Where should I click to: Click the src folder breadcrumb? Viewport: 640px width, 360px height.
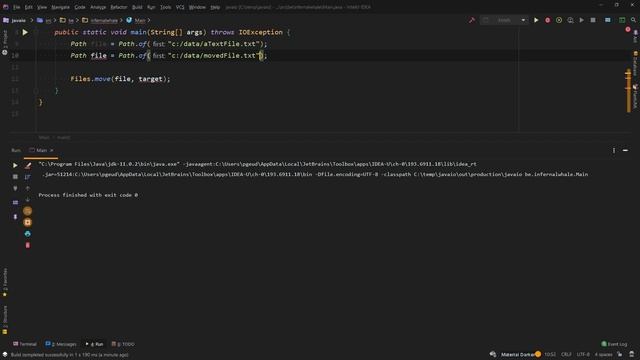point(44,20)
